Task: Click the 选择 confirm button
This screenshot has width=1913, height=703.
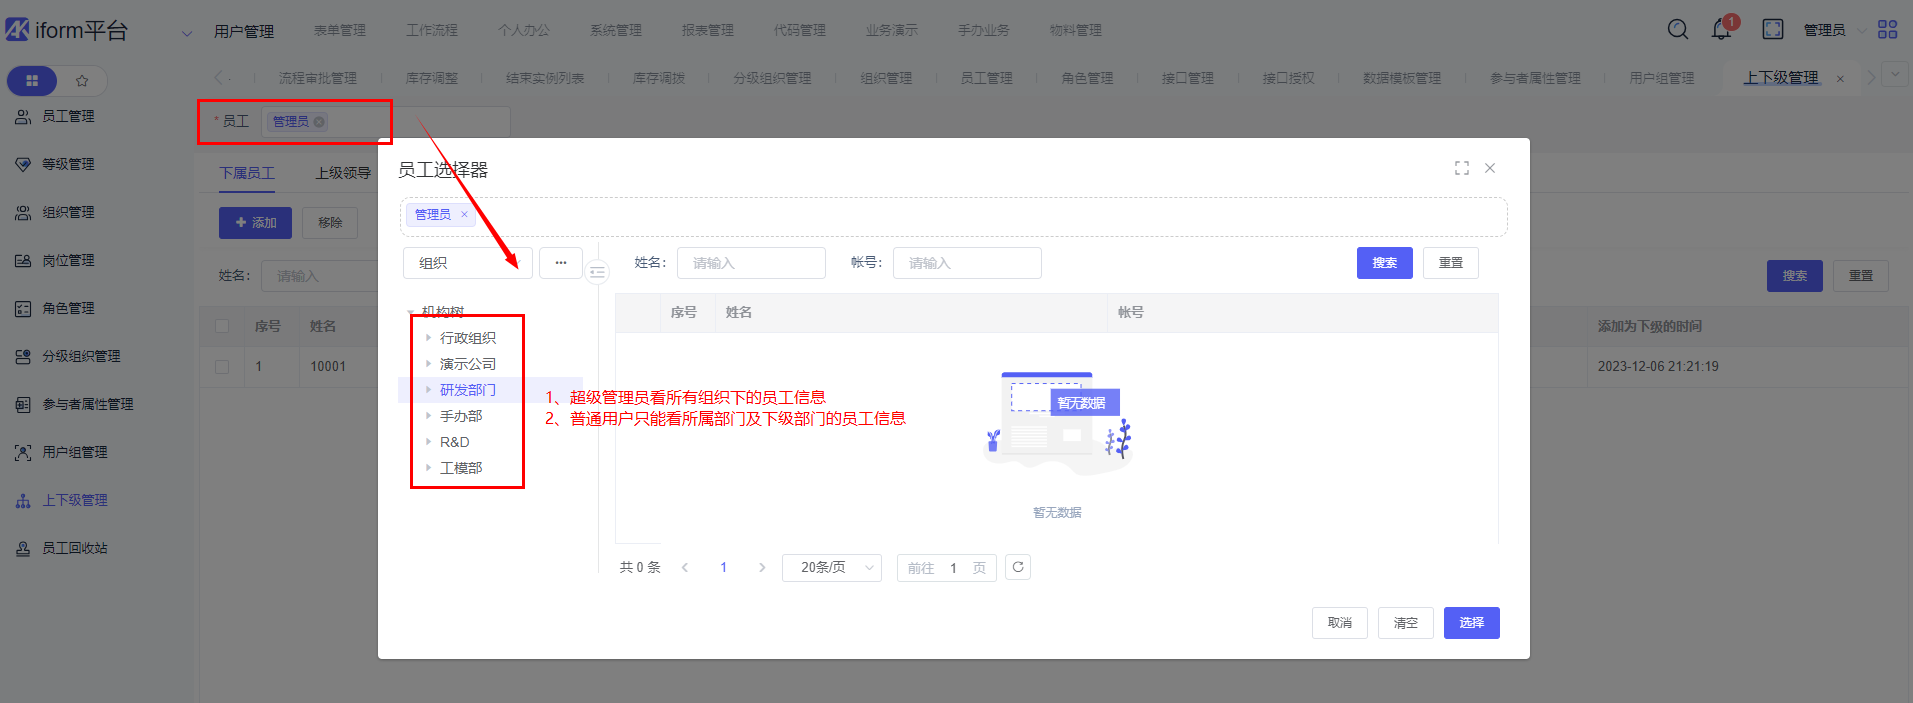Action: point(1471,623)
